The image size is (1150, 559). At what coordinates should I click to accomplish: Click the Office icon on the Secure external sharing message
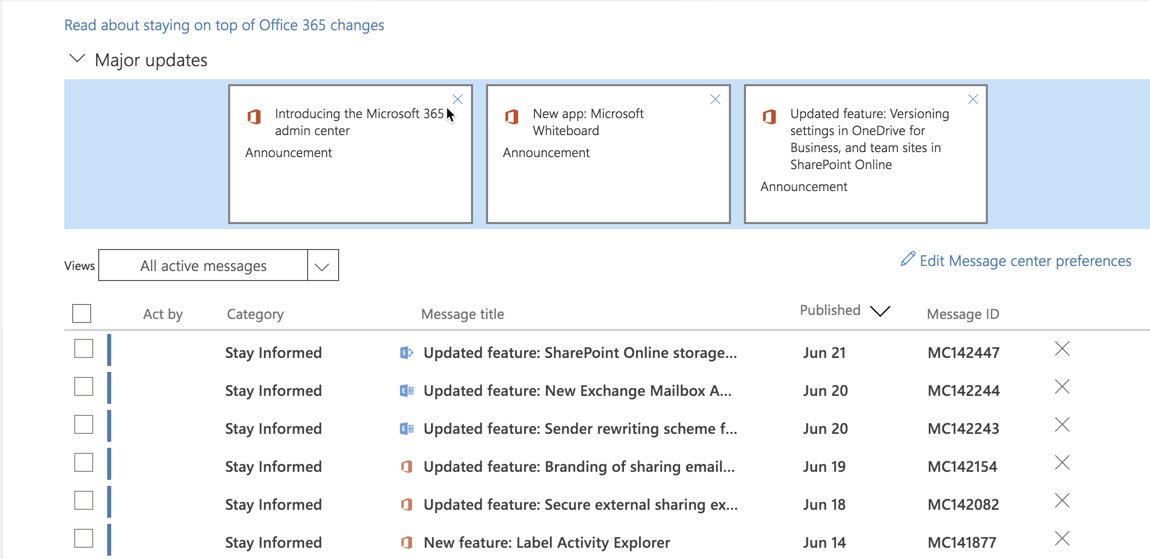(406, 505)
